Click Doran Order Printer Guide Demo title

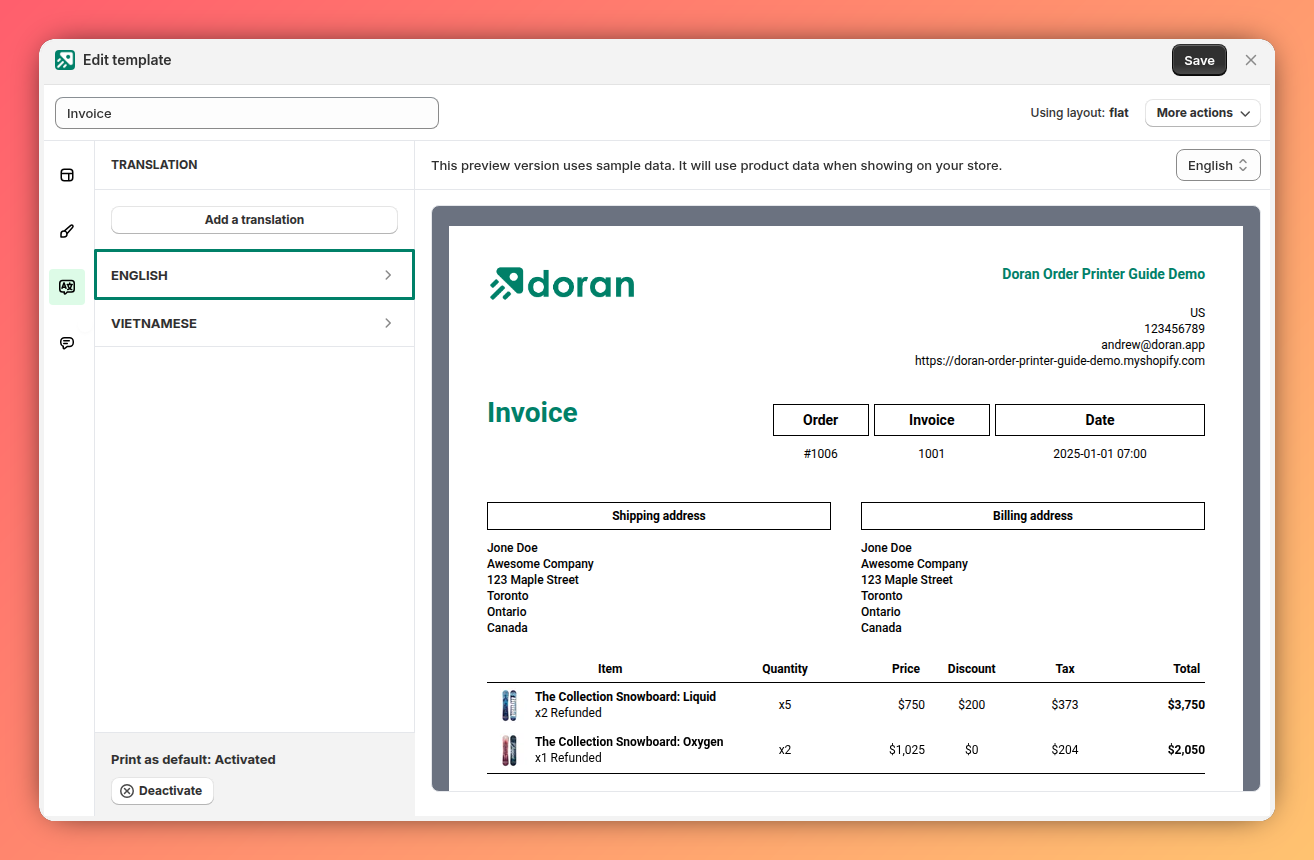pyautogui.click(x=1104, y=274)
